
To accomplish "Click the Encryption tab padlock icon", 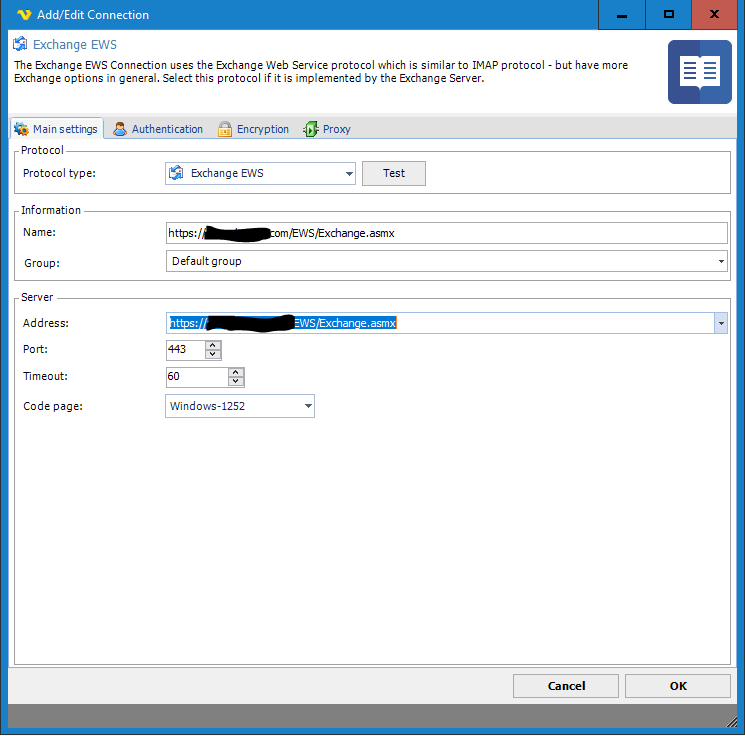I will click(x=225, y=129).
